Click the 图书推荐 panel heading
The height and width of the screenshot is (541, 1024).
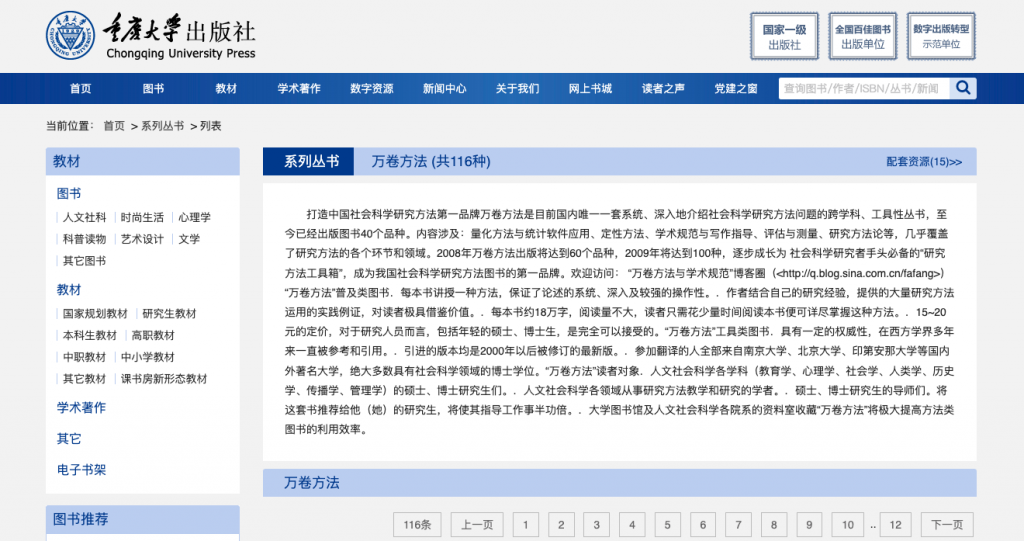point(142,519)
